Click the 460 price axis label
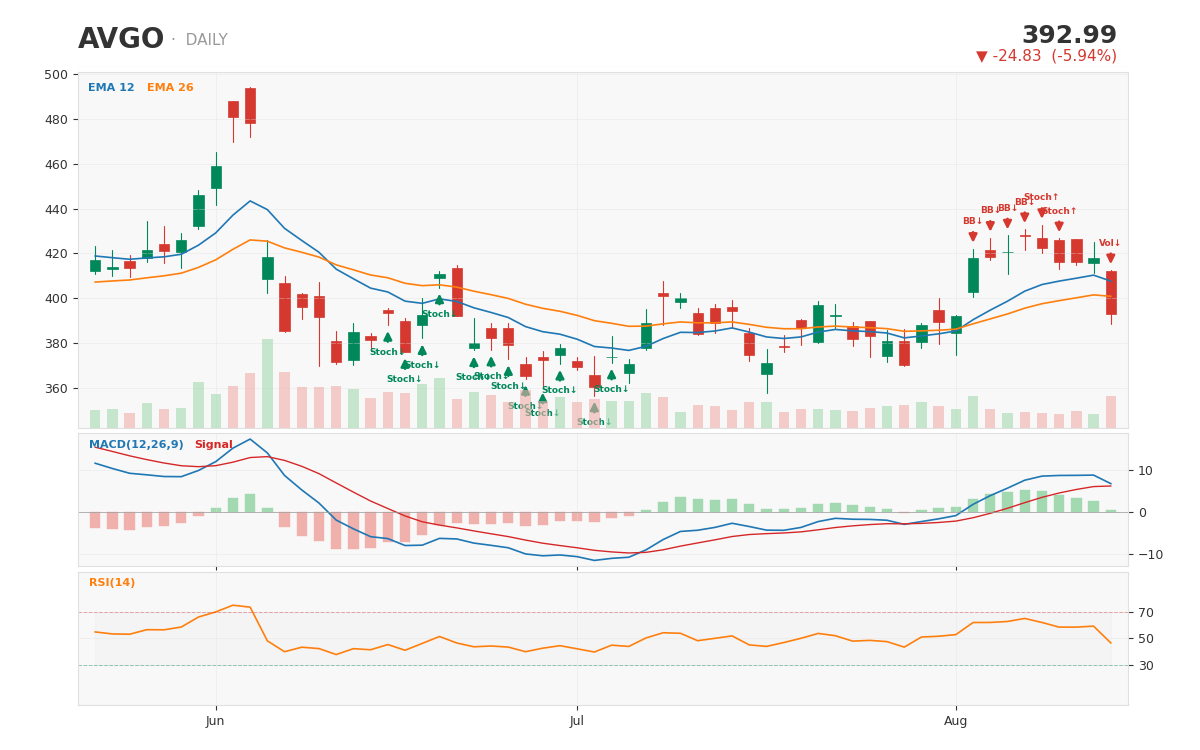Screen dimensions: 1200x750 pos(57,165)
